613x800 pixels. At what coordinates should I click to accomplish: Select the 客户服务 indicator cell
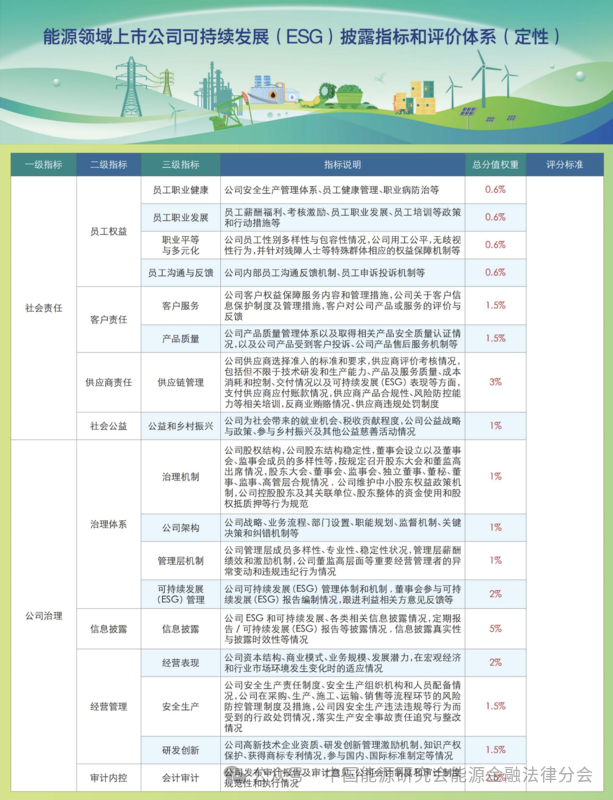(x=181, y=306)
